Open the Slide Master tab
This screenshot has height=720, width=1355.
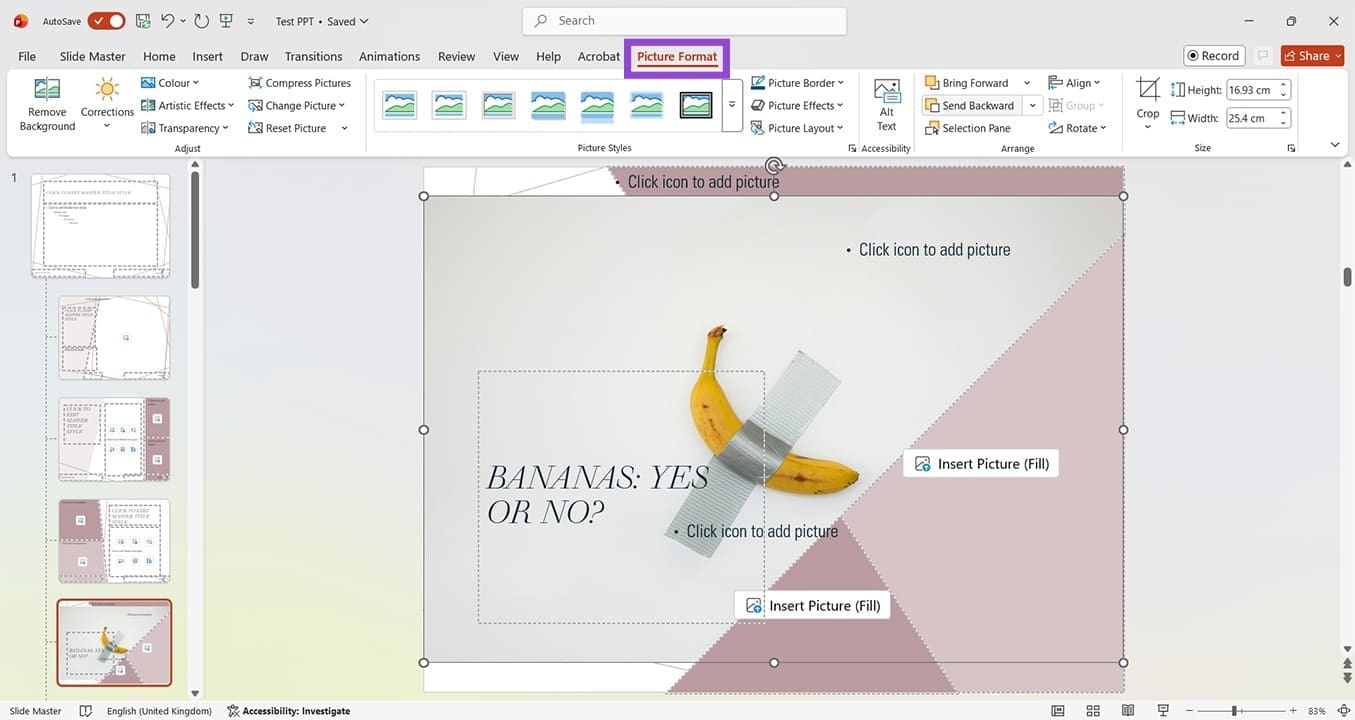coord(92,56)
